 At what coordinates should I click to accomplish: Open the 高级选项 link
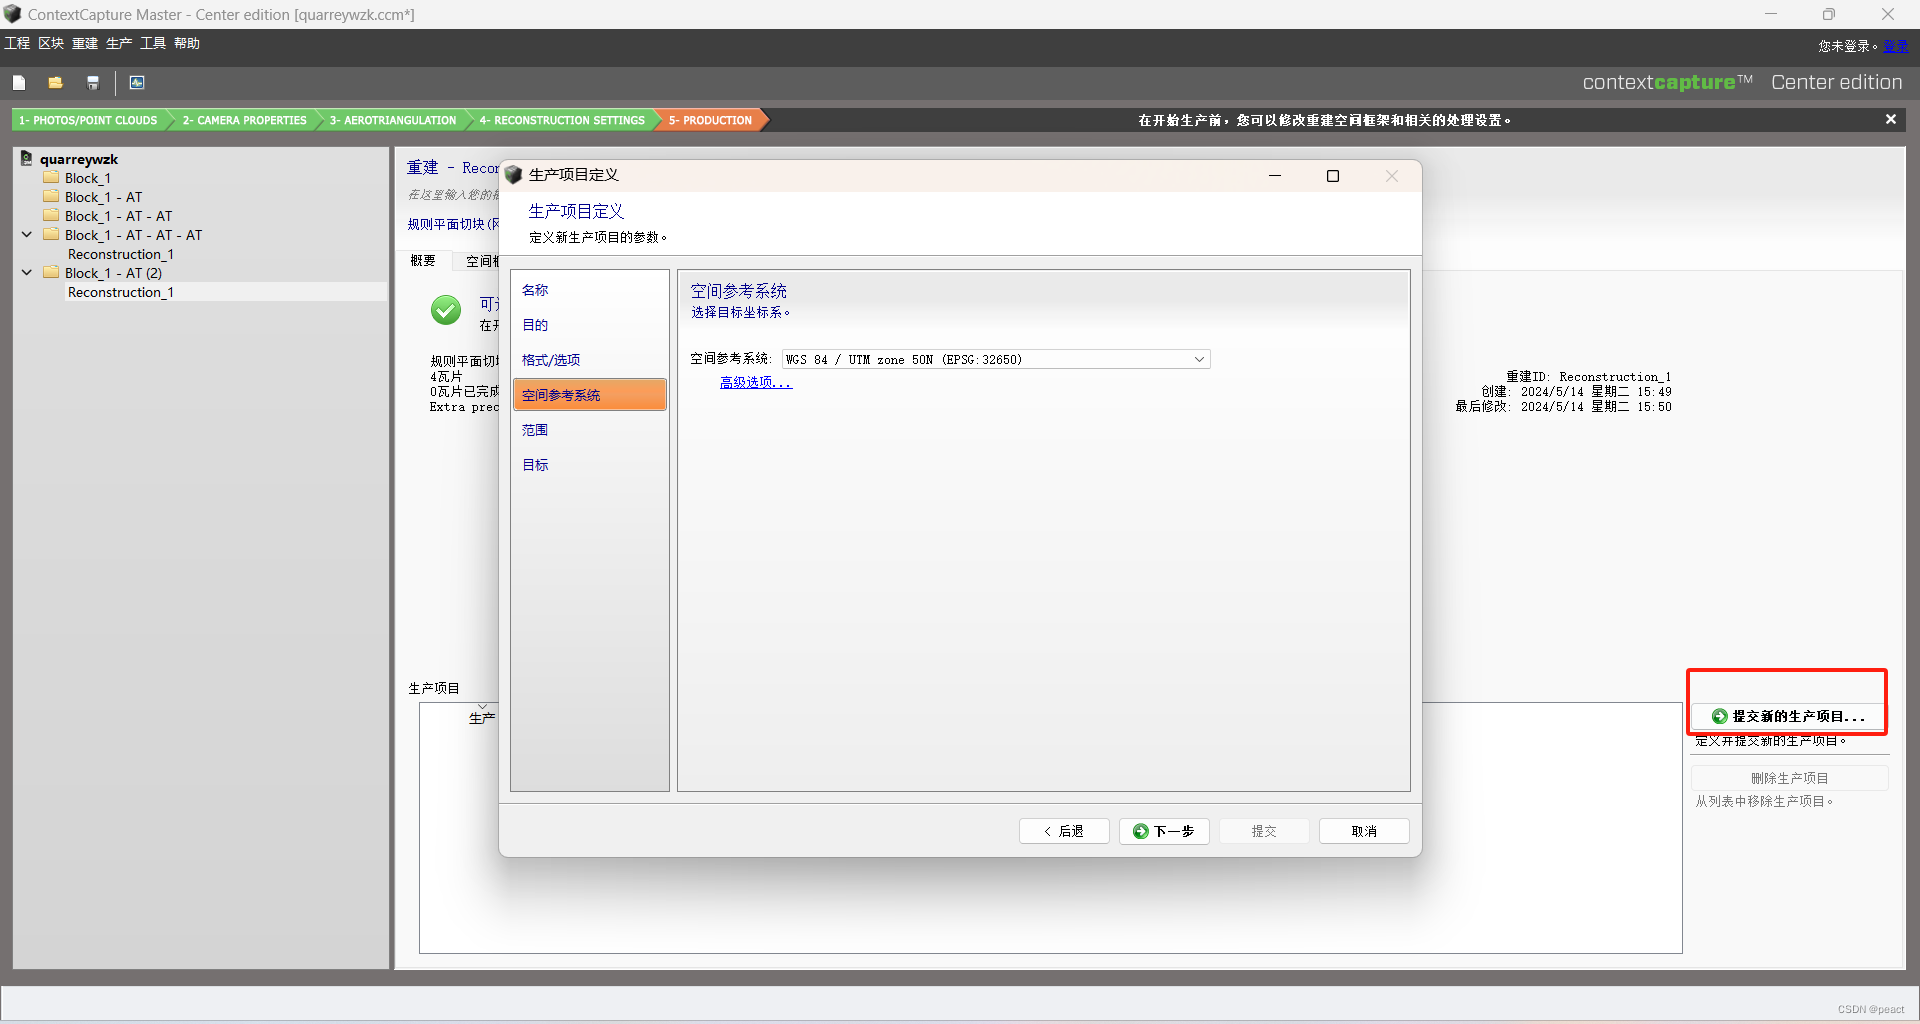755,382
